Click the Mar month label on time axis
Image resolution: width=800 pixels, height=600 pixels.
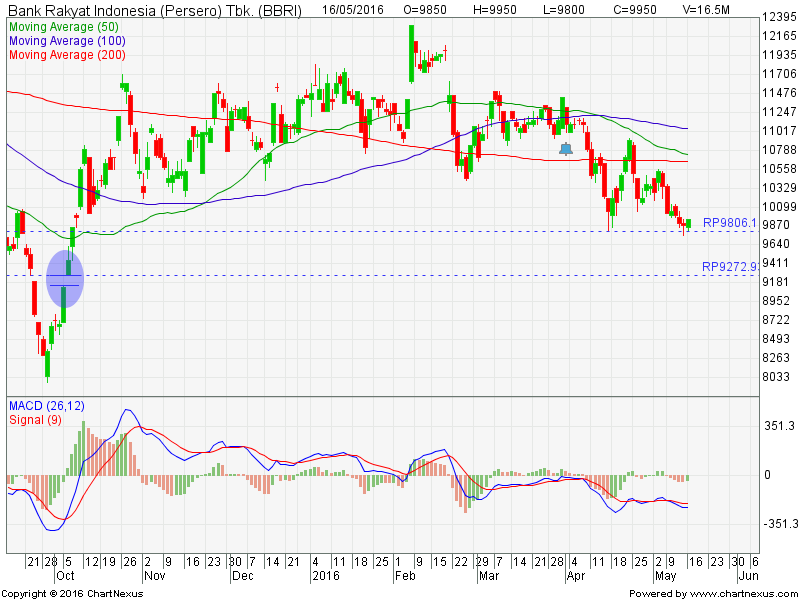tap(488, 576)
